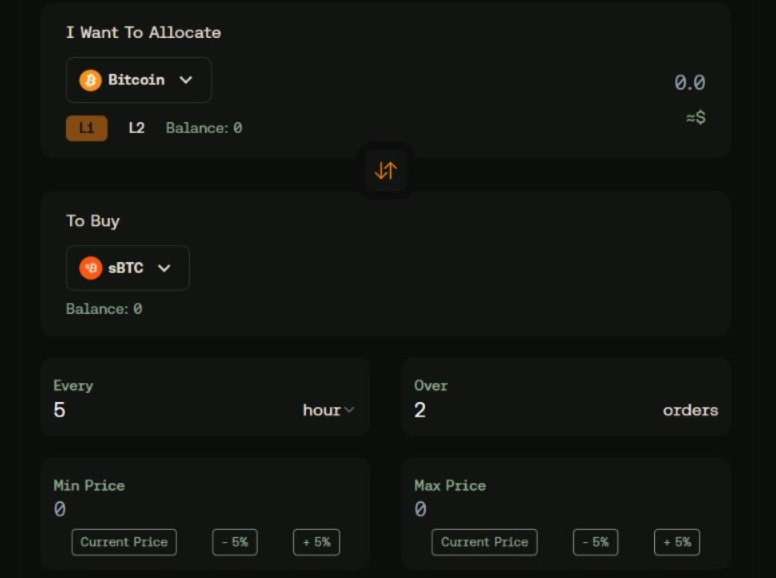The image size is (776, 578).
Task: Set Min Price to Current Price
Action: pos(124,542)
